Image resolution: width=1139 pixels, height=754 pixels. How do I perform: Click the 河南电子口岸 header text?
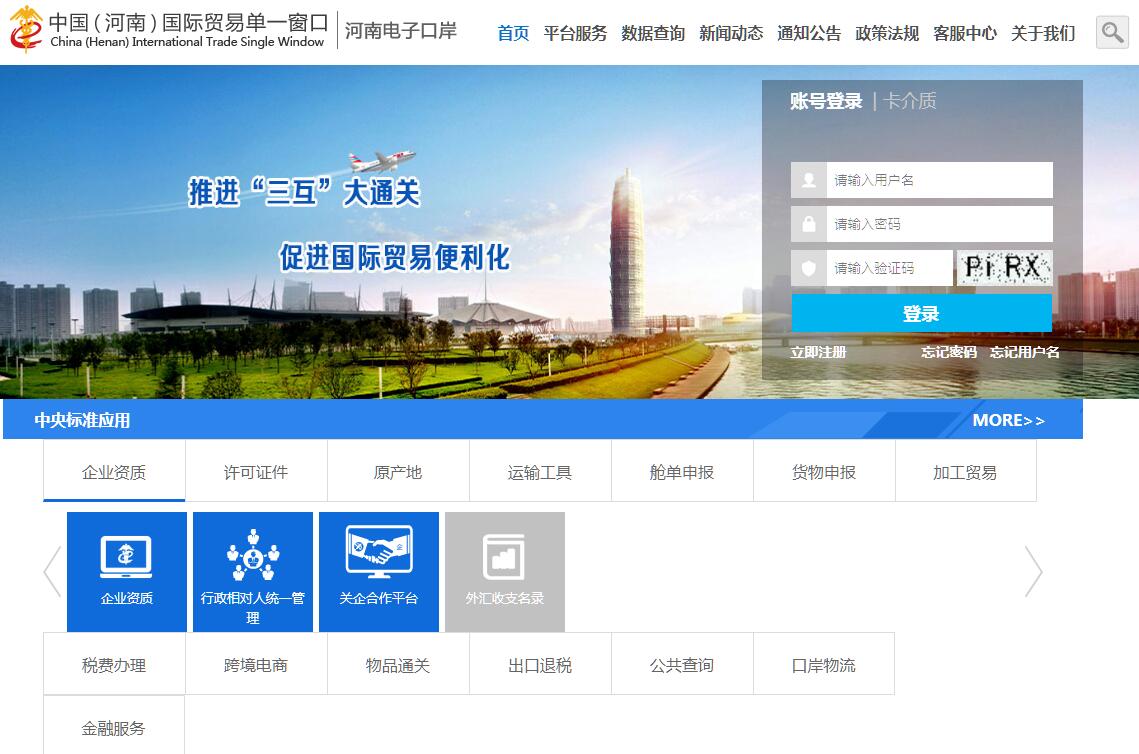pyautogui.click(x=400, y=31)
